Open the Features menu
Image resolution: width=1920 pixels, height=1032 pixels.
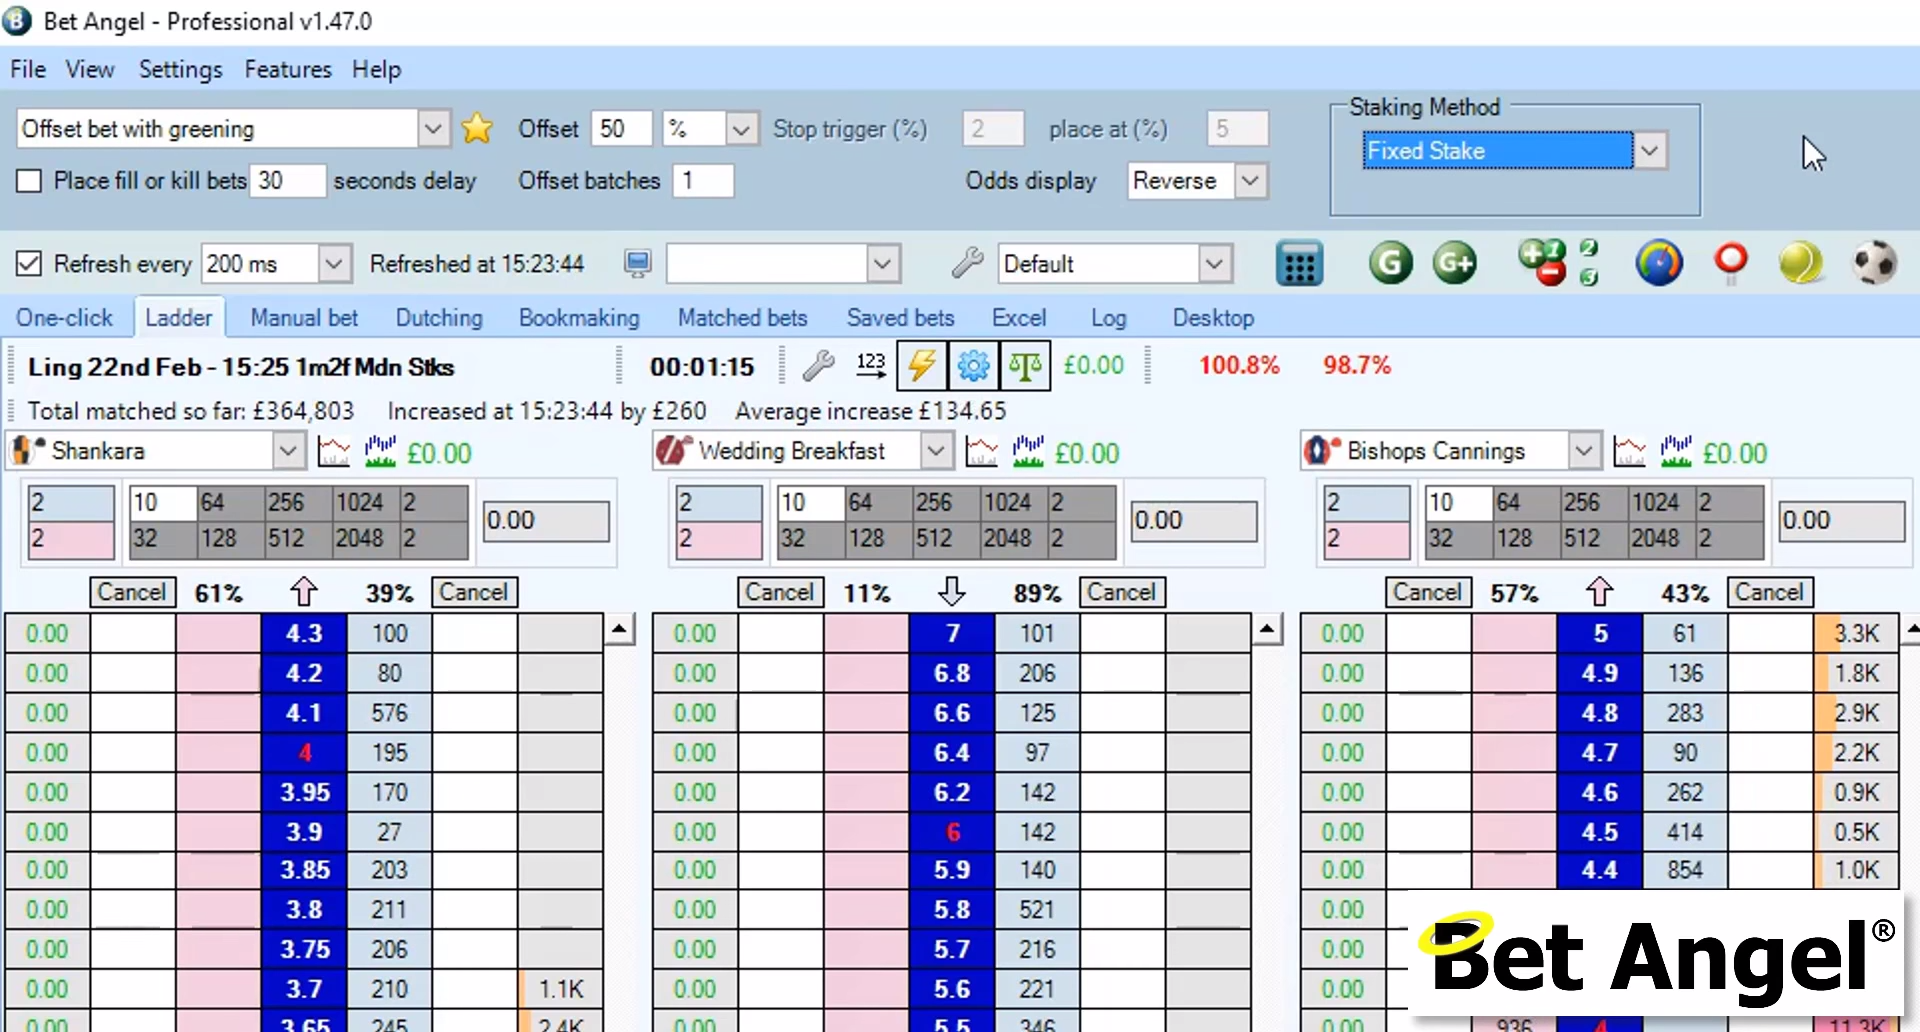[x=288, y=70]
